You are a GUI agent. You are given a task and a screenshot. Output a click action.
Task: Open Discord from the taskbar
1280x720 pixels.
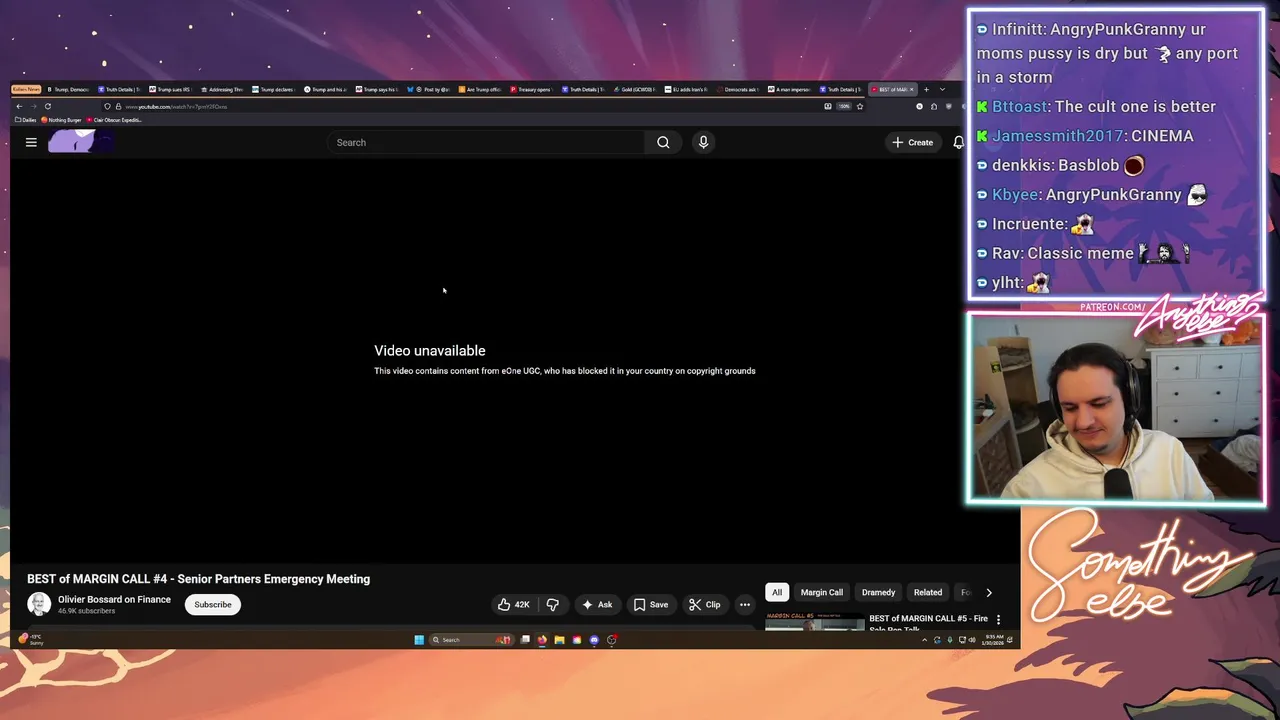coord(594,640)
